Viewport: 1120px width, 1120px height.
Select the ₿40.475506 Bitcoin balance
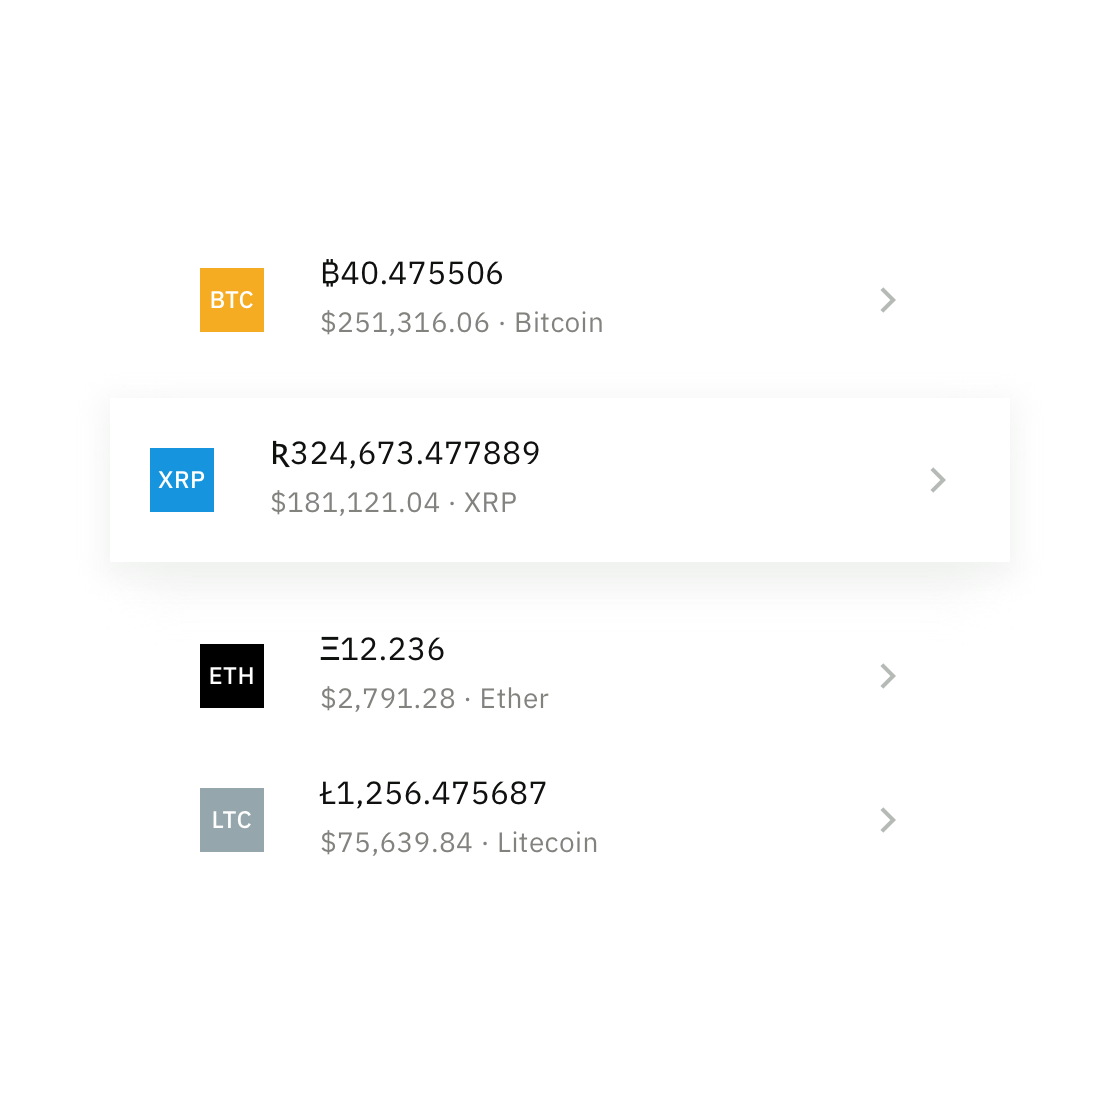[x=412, y=274]
